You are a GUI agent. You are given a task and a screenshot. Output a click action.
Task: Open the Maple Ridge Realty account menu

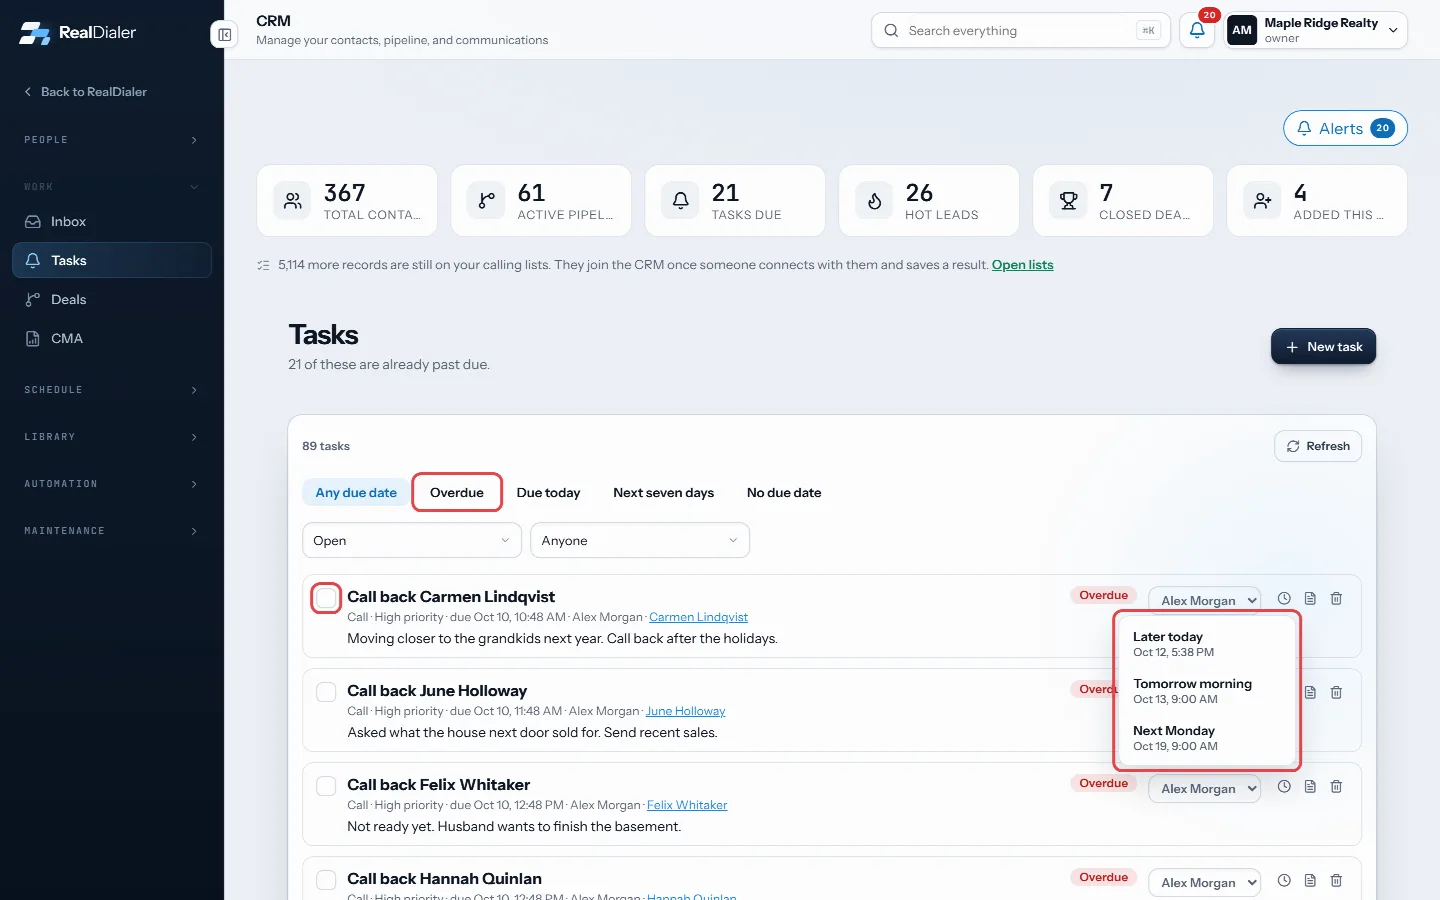click(x=1316, y=30)
